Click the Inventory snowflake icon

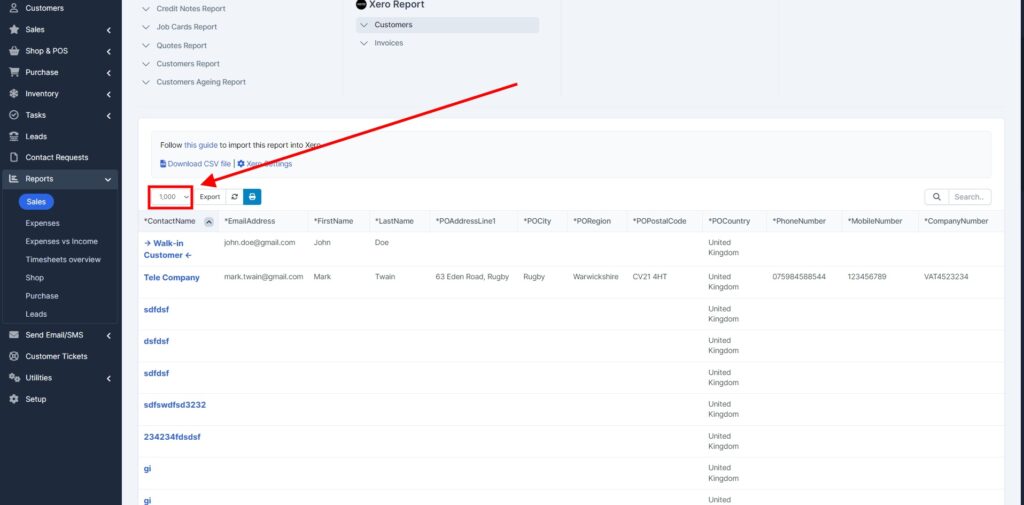[x=14, y=94]
